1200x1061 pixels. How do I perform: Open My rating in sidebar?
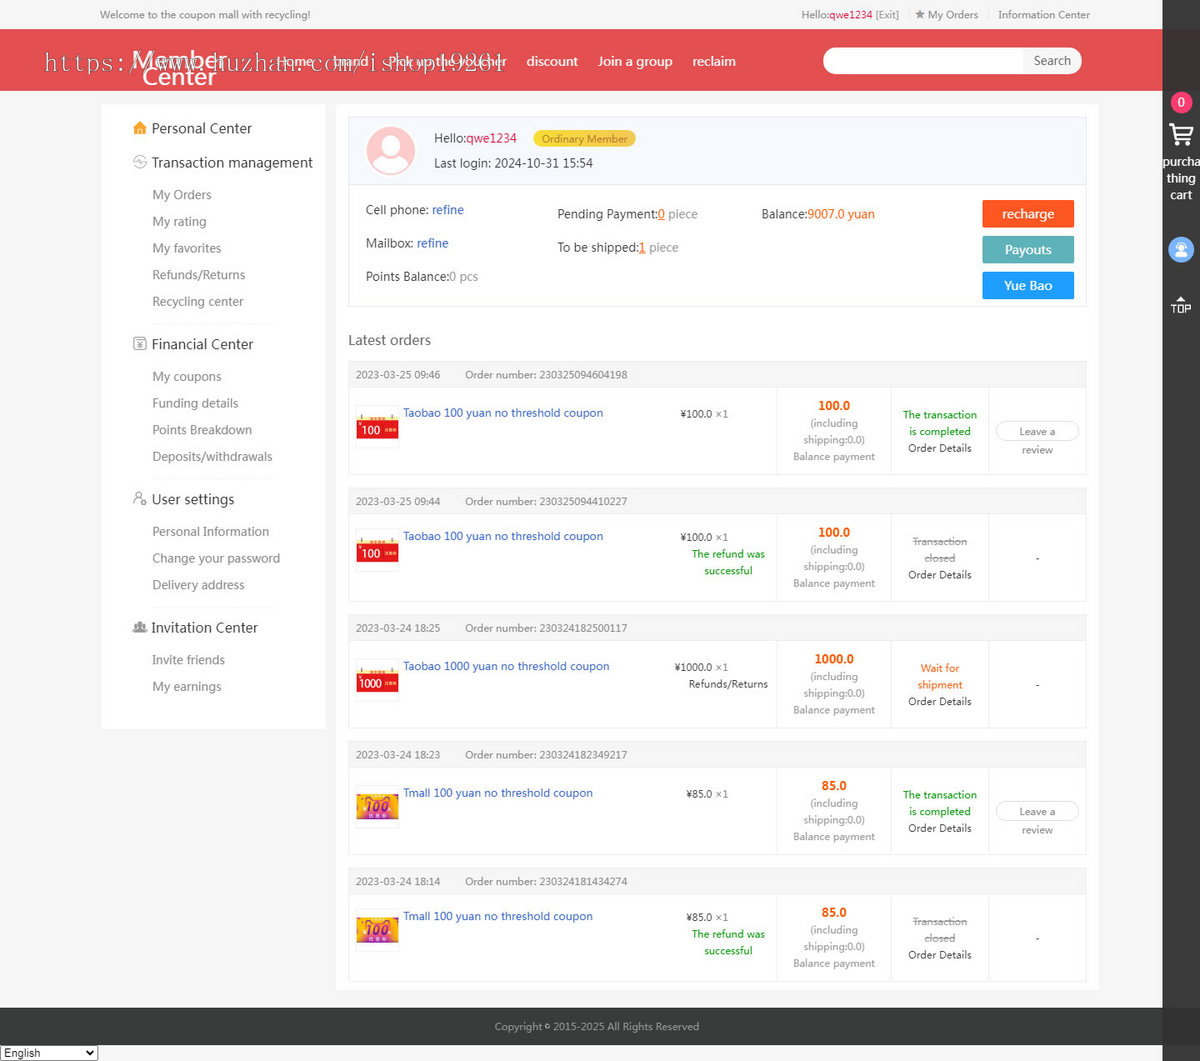point(179,222)
